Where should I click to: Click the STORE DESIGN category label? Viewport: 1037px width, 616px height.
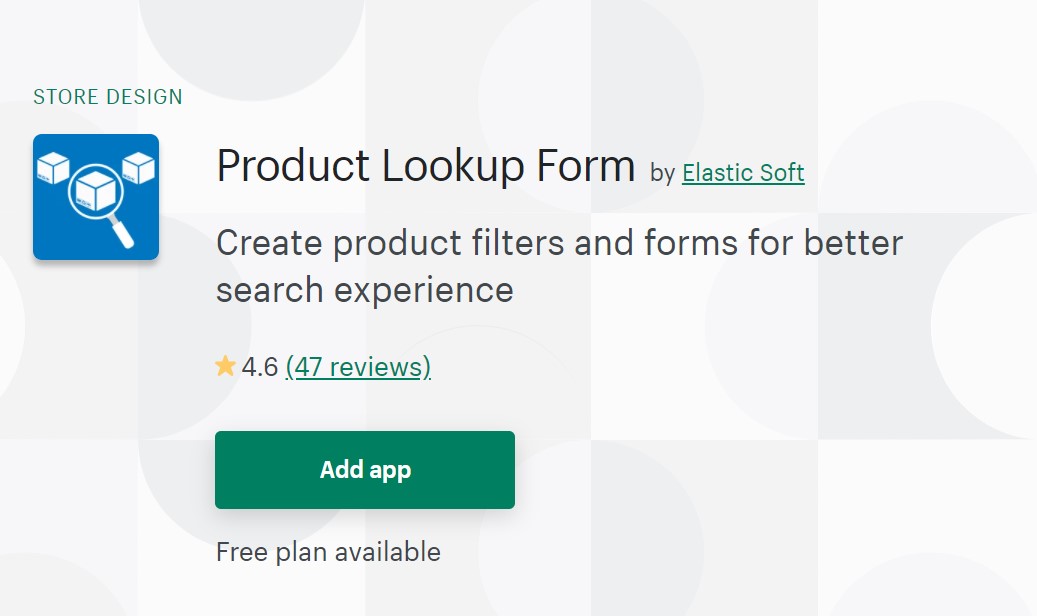[108, 97]
